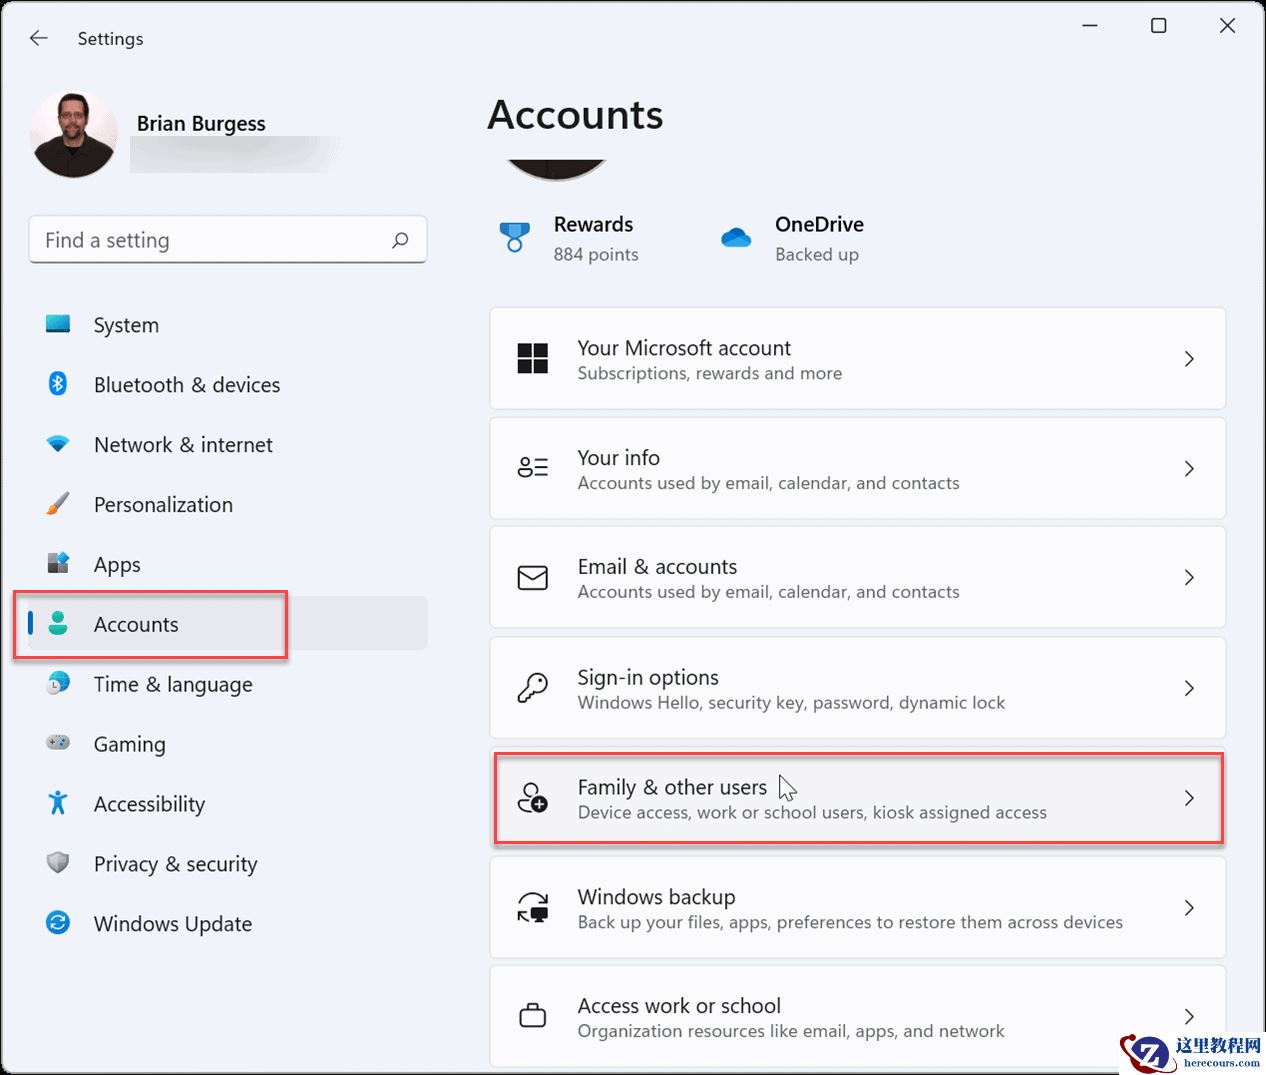Click the OneDrive cloud icon
The height and width of the screenshot is (1075, 1266).
736,238
